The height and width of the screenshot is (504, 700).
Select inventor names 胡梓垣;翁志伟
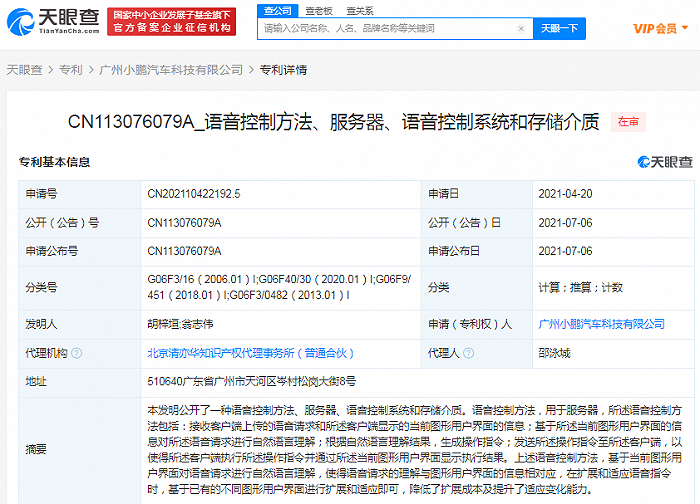(180, 324)
